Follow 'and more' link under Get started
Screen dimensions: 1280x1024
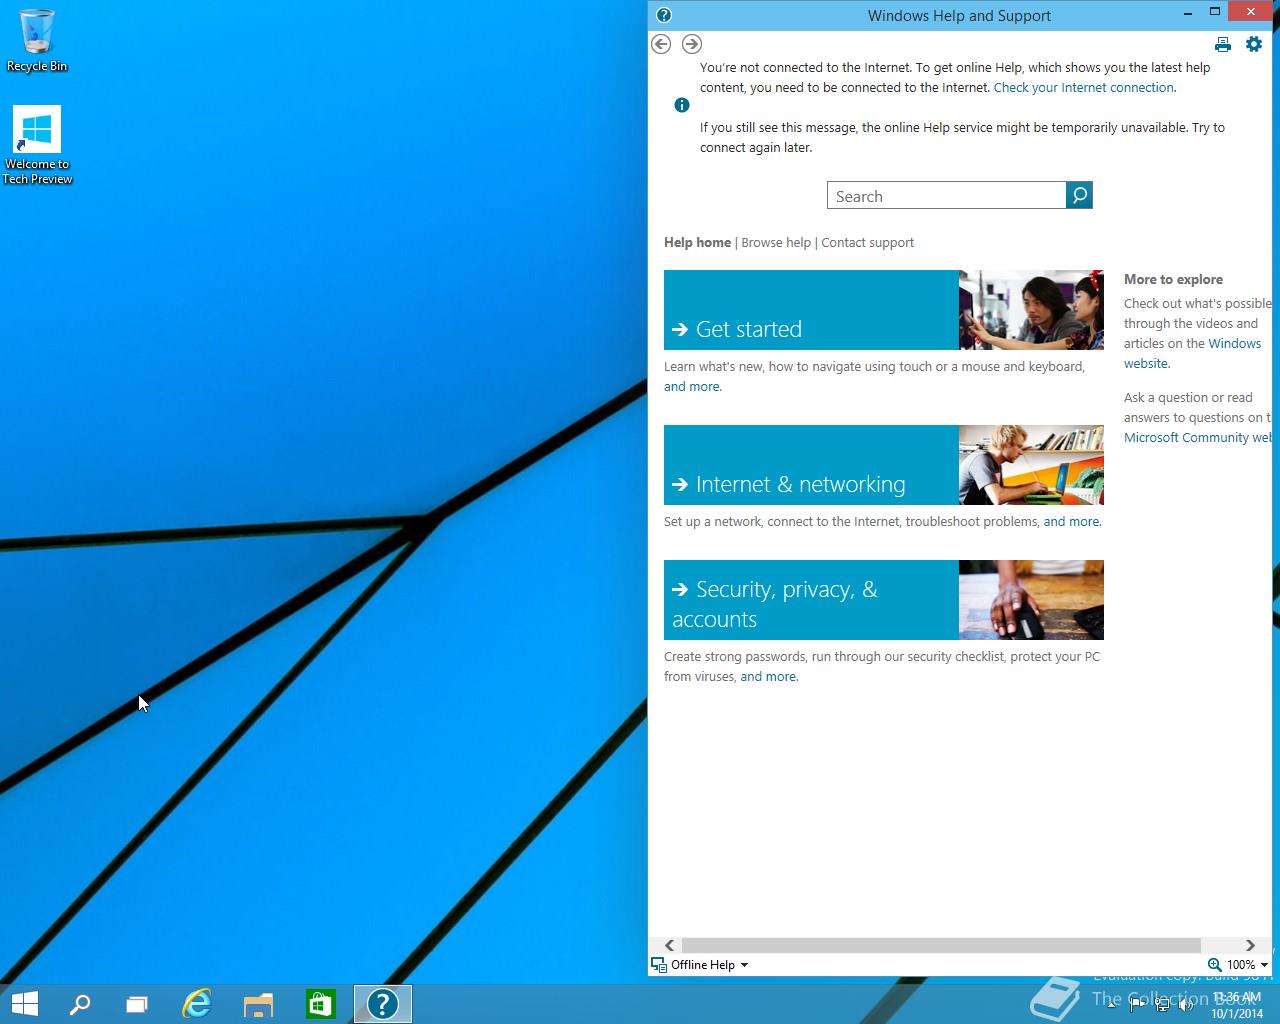pos(692,387)
